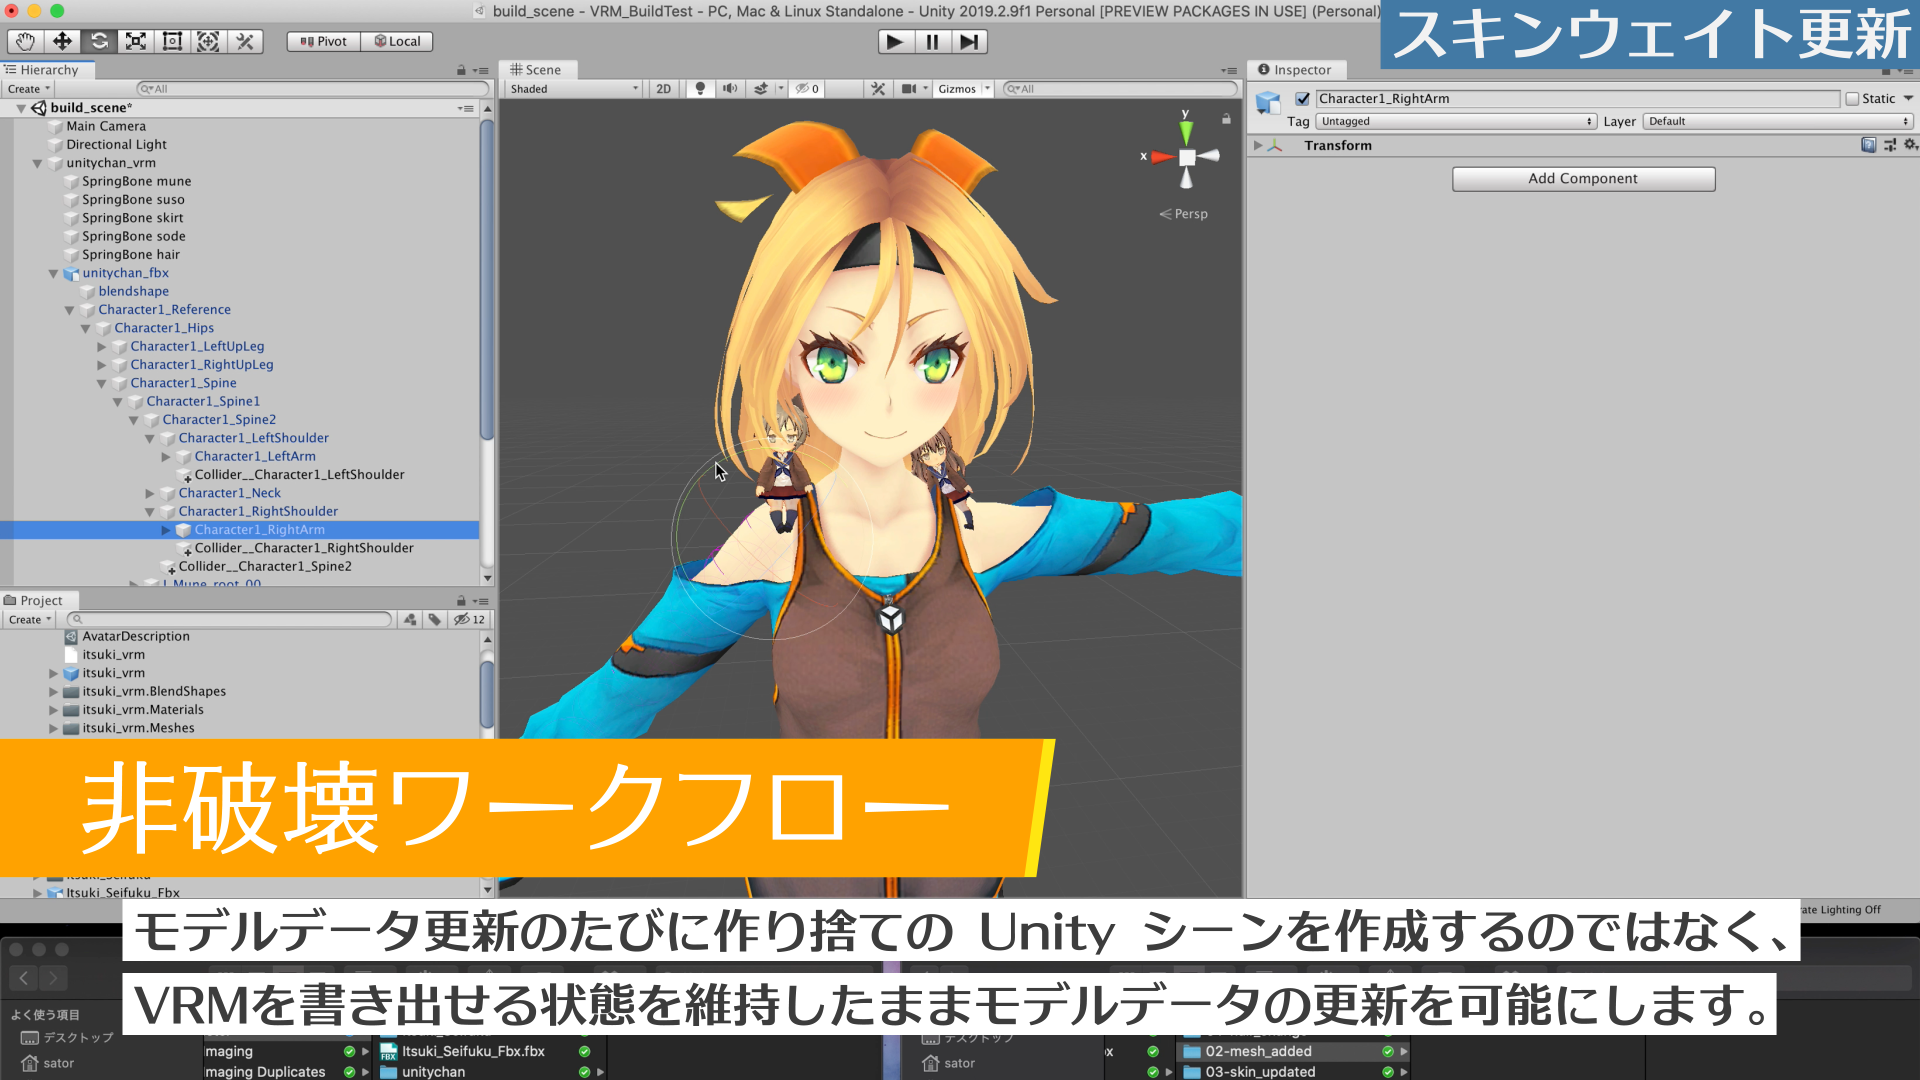
Task: Select the Move tool
Action: [x=62, y=41]
